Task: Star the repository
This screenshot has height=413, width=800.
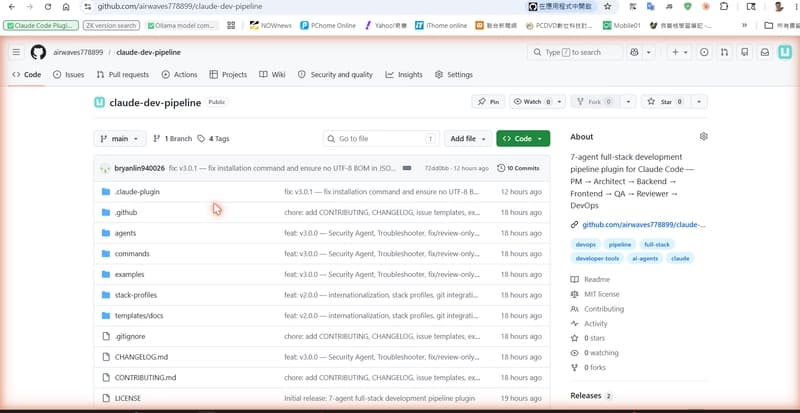Action: 665,102
